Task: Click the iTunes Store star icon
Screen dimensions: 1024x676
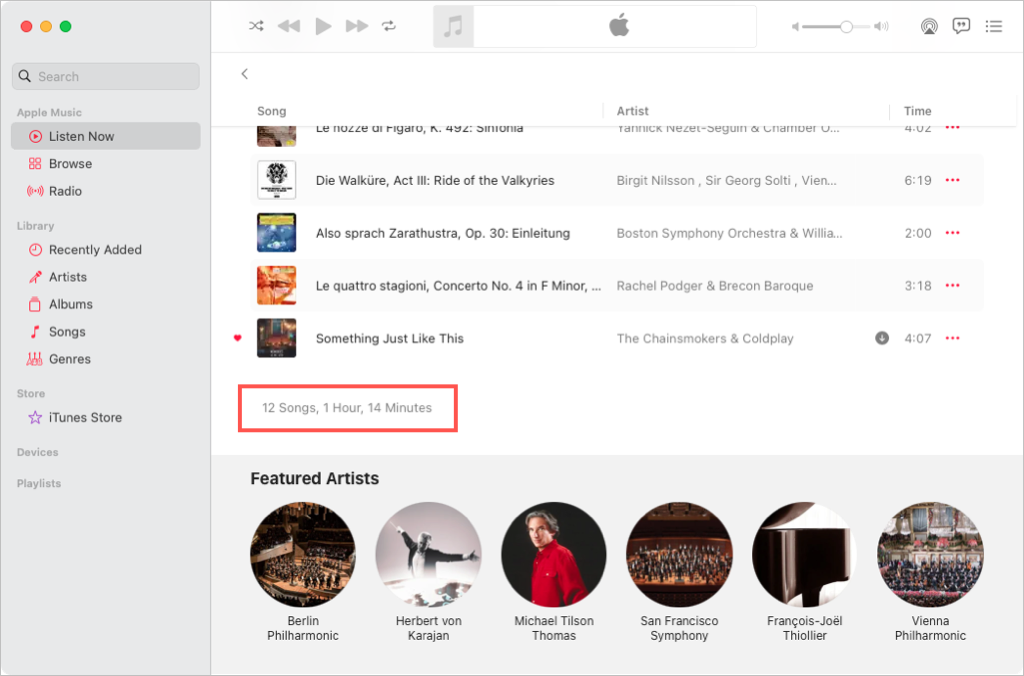Action: tap(35, 417)
